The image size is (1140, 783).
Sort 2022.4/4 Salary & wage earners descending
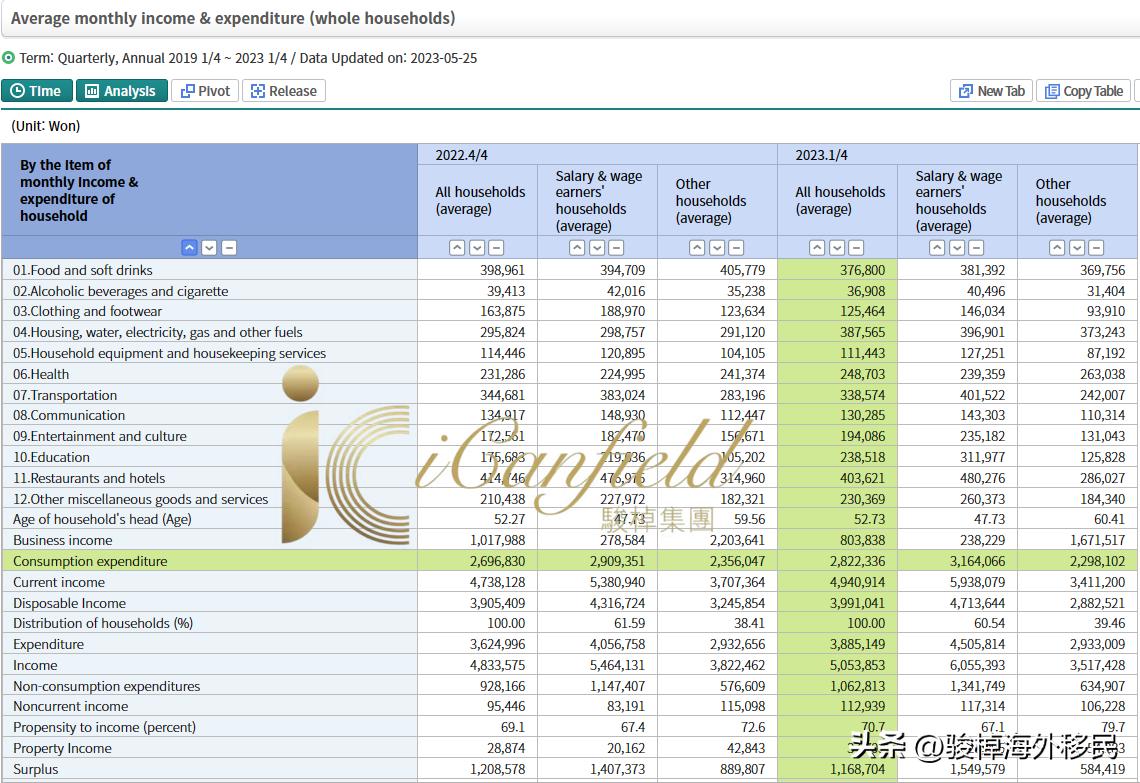click(597, 248)
